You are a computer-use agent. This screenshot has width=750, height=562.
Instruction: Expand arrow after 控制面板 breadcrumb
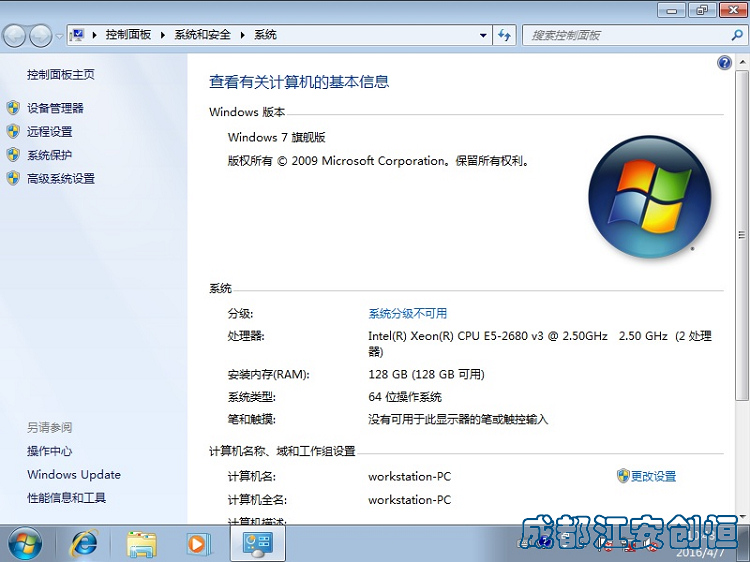[163, 35]
